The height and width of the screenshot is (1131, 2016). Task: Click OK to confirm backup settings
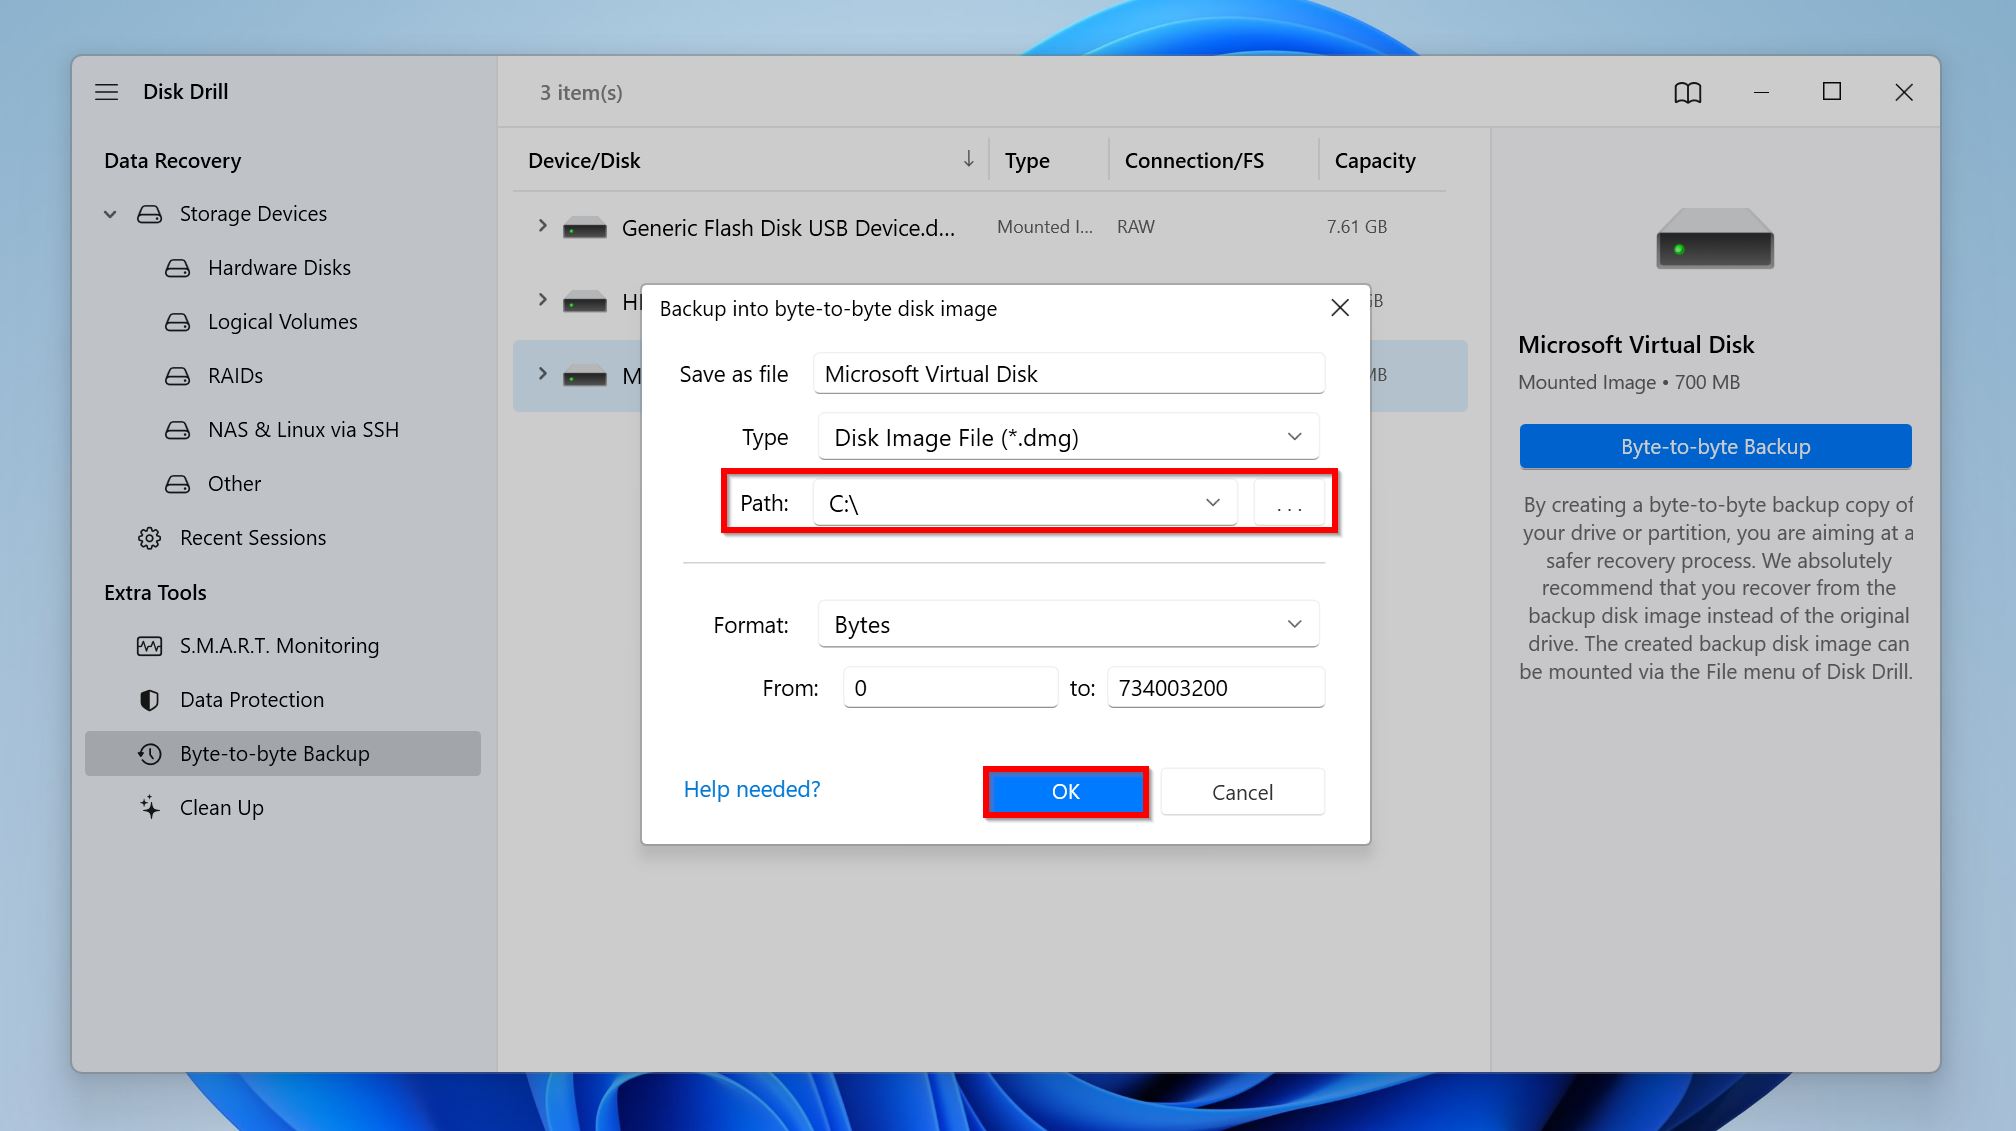[1066, 792]
